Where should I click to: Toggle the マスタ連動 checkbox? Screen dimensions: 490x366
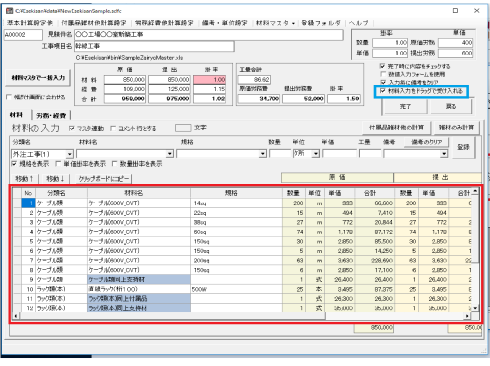click(x=72, y=128)
